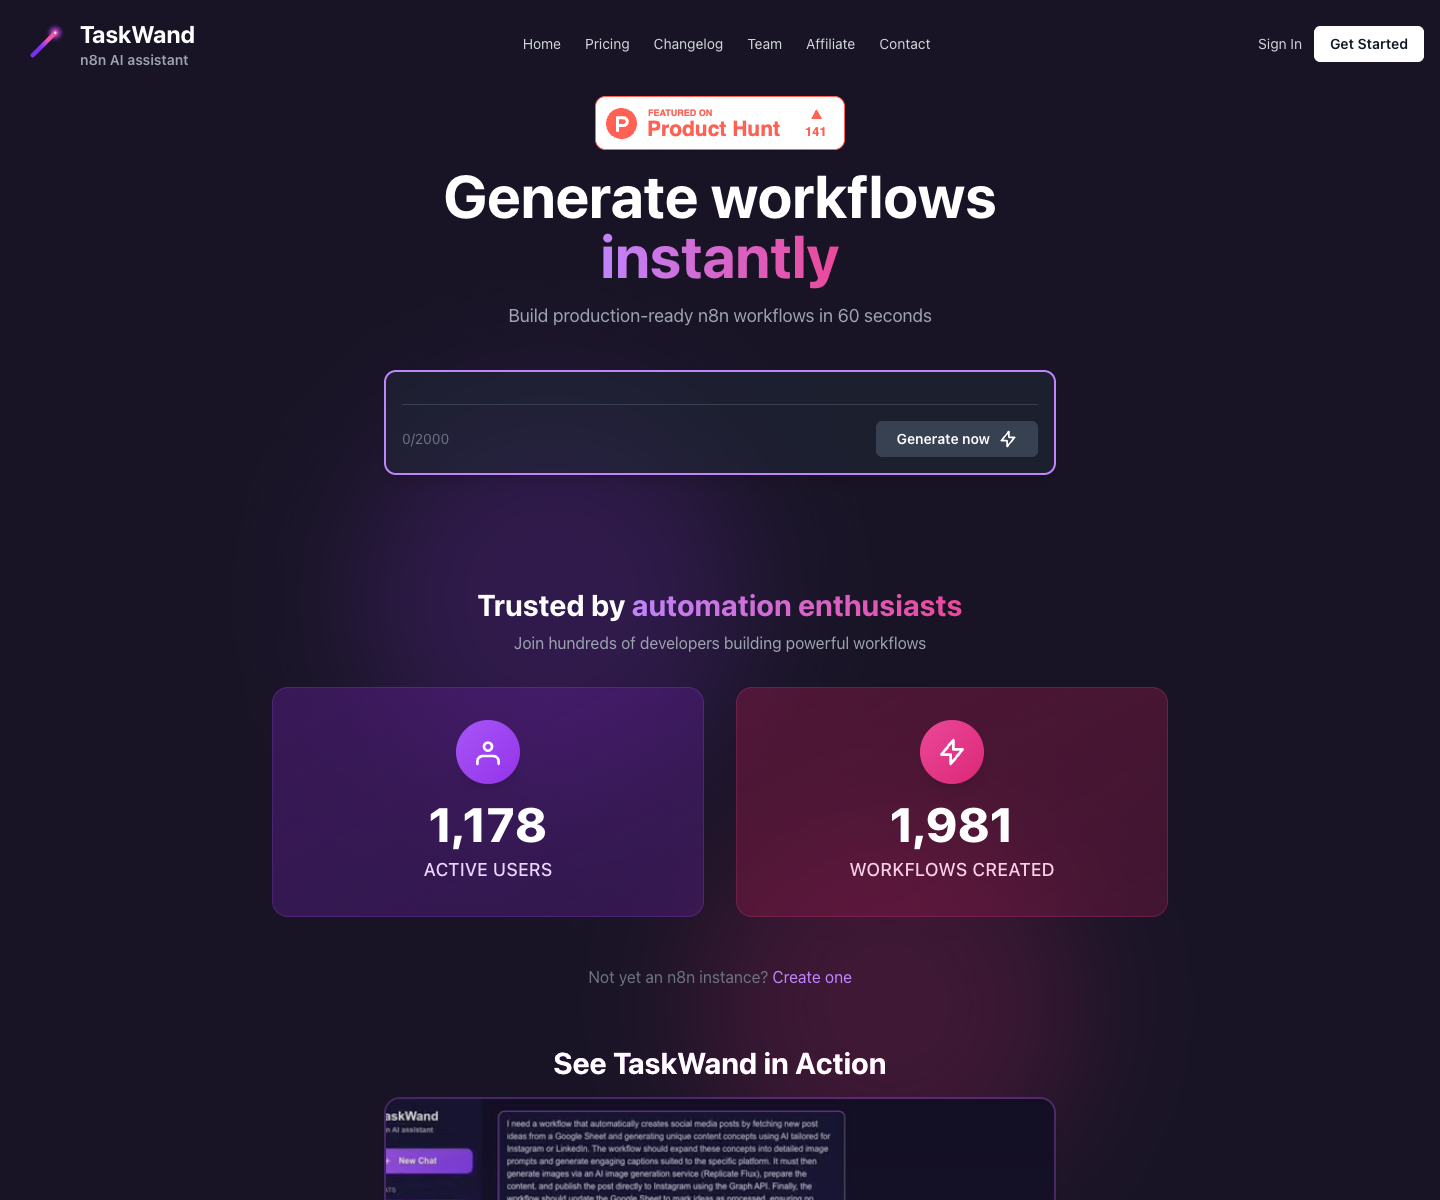Screen dimensions: 1440x1200
Task: Open the Changelog nav link
Action: [688, 44]
